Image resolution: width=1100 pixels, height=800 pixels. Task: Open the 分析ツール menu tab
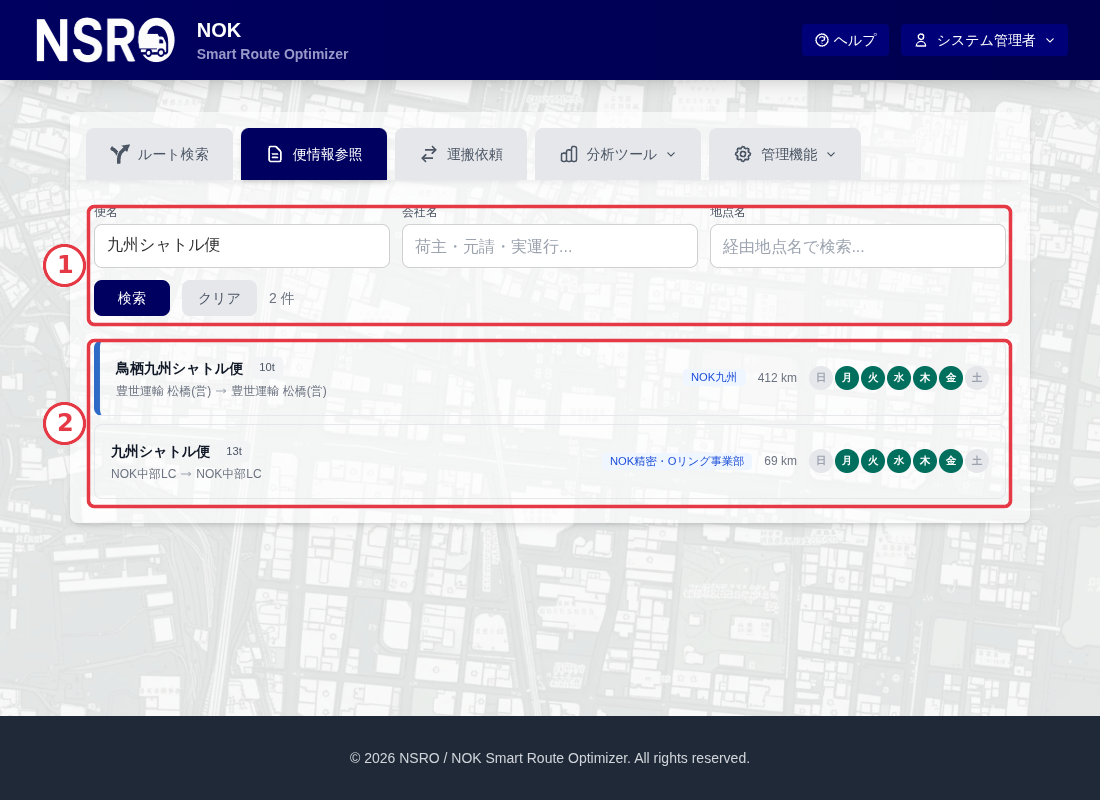tap(618, 154)
